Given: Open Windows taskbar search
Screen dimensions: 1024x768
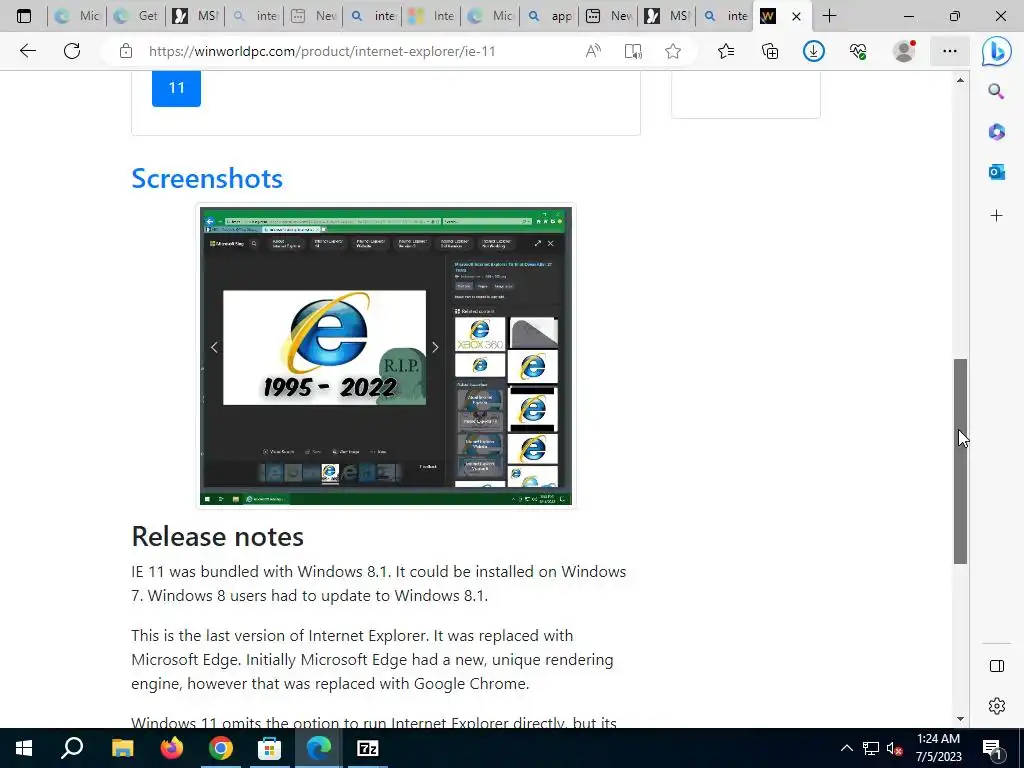Looking at the screenshot, I should coord(72,748).
